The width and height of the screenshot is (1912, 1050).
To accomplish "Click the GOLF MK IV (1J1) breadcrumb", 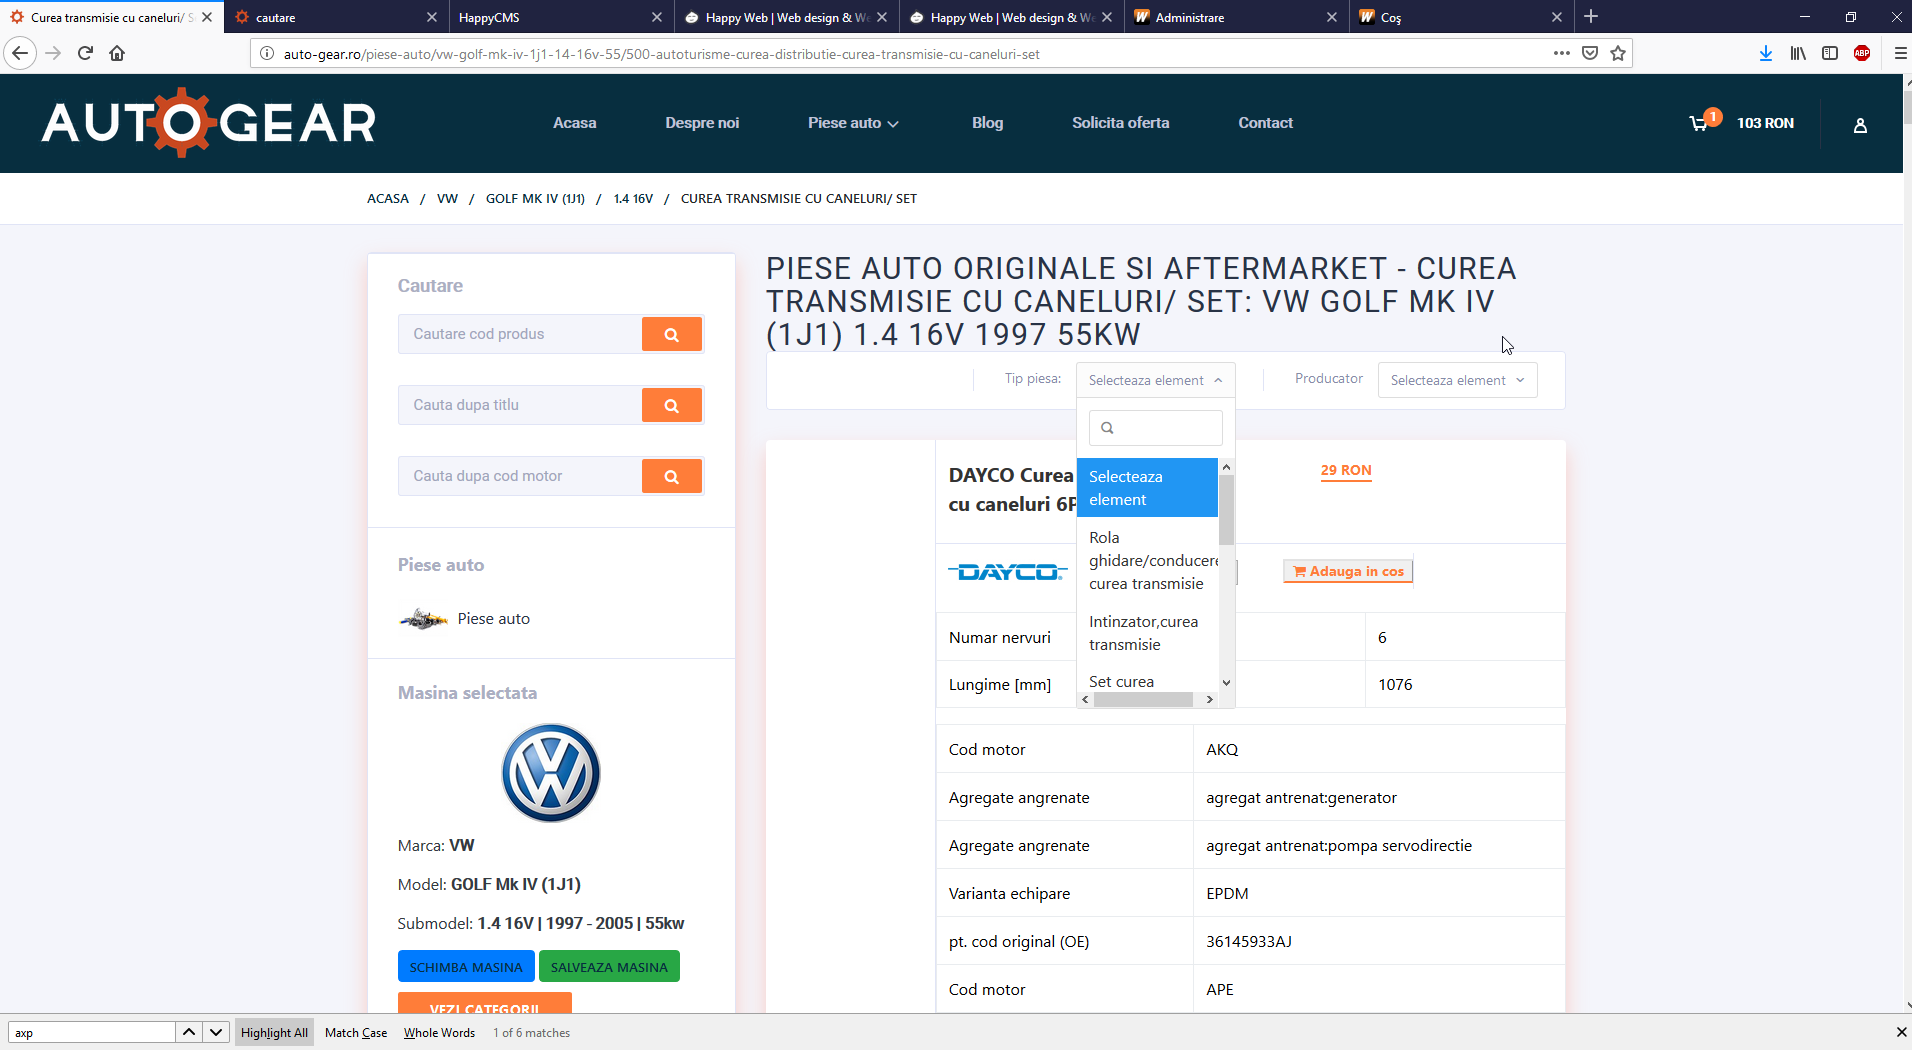I will tap(535, 199).
